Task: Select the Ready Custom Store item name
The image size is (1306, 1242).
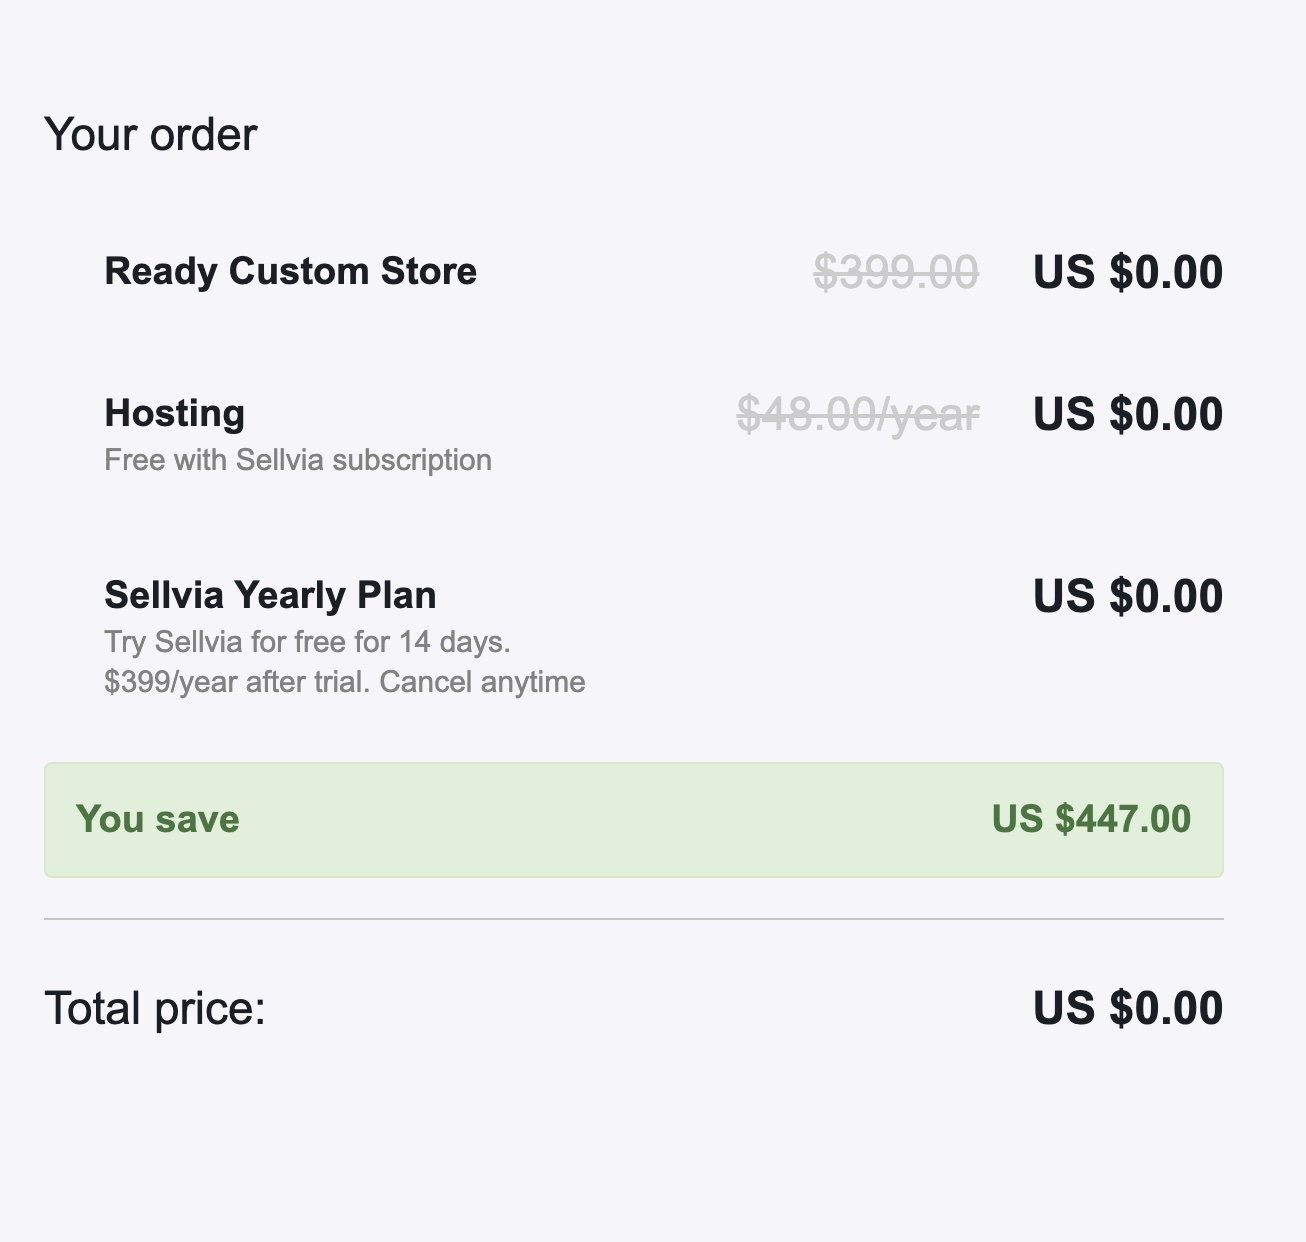Action: click(x=290, y=272)
